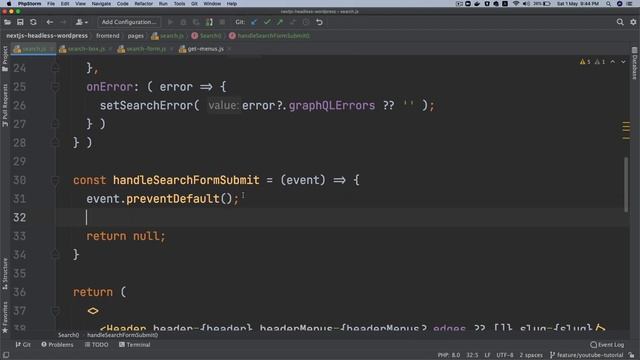This screenshot has height=360, width=640.
Task: Toggle fold marker at line 27
Action: (55, 124)
